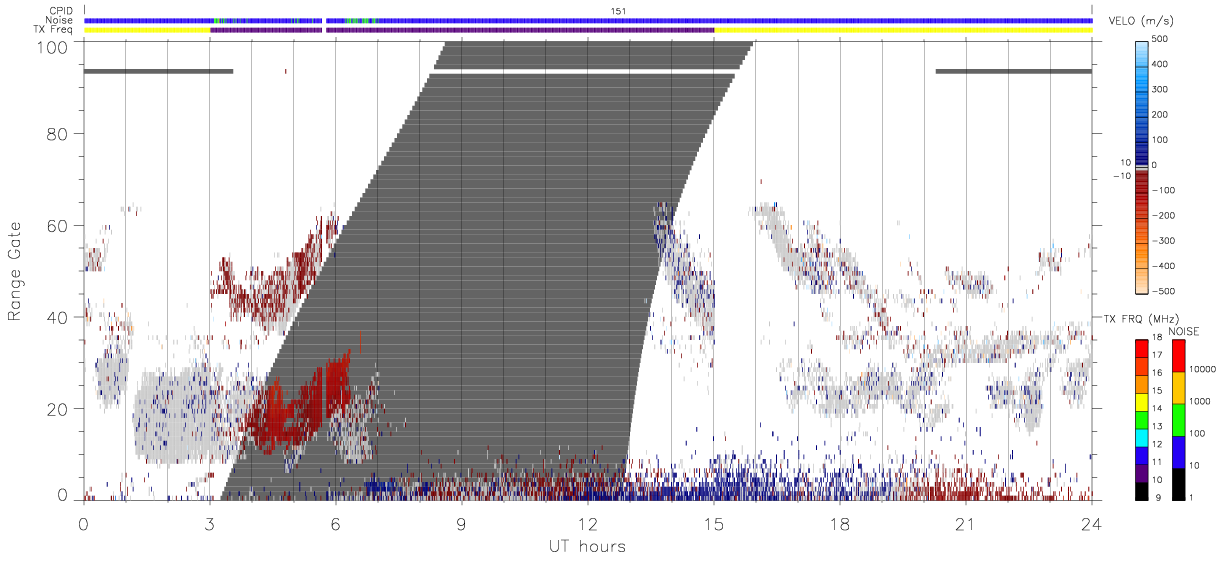Click the 'Range Gate' y-axis title

tap(15, 271)
